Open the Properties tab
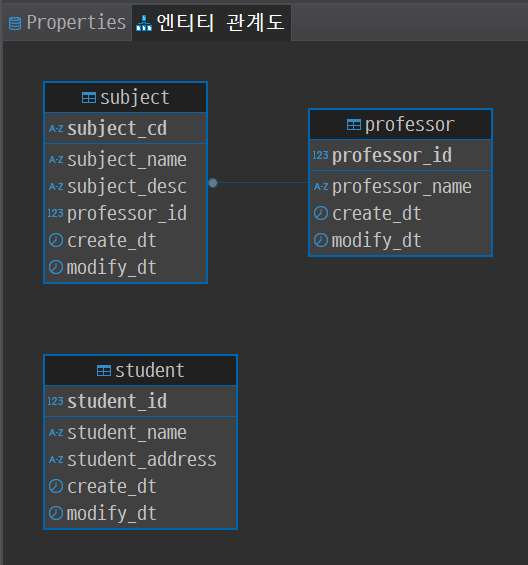Viewport: 528px width, 565px height. click(67, 23)
